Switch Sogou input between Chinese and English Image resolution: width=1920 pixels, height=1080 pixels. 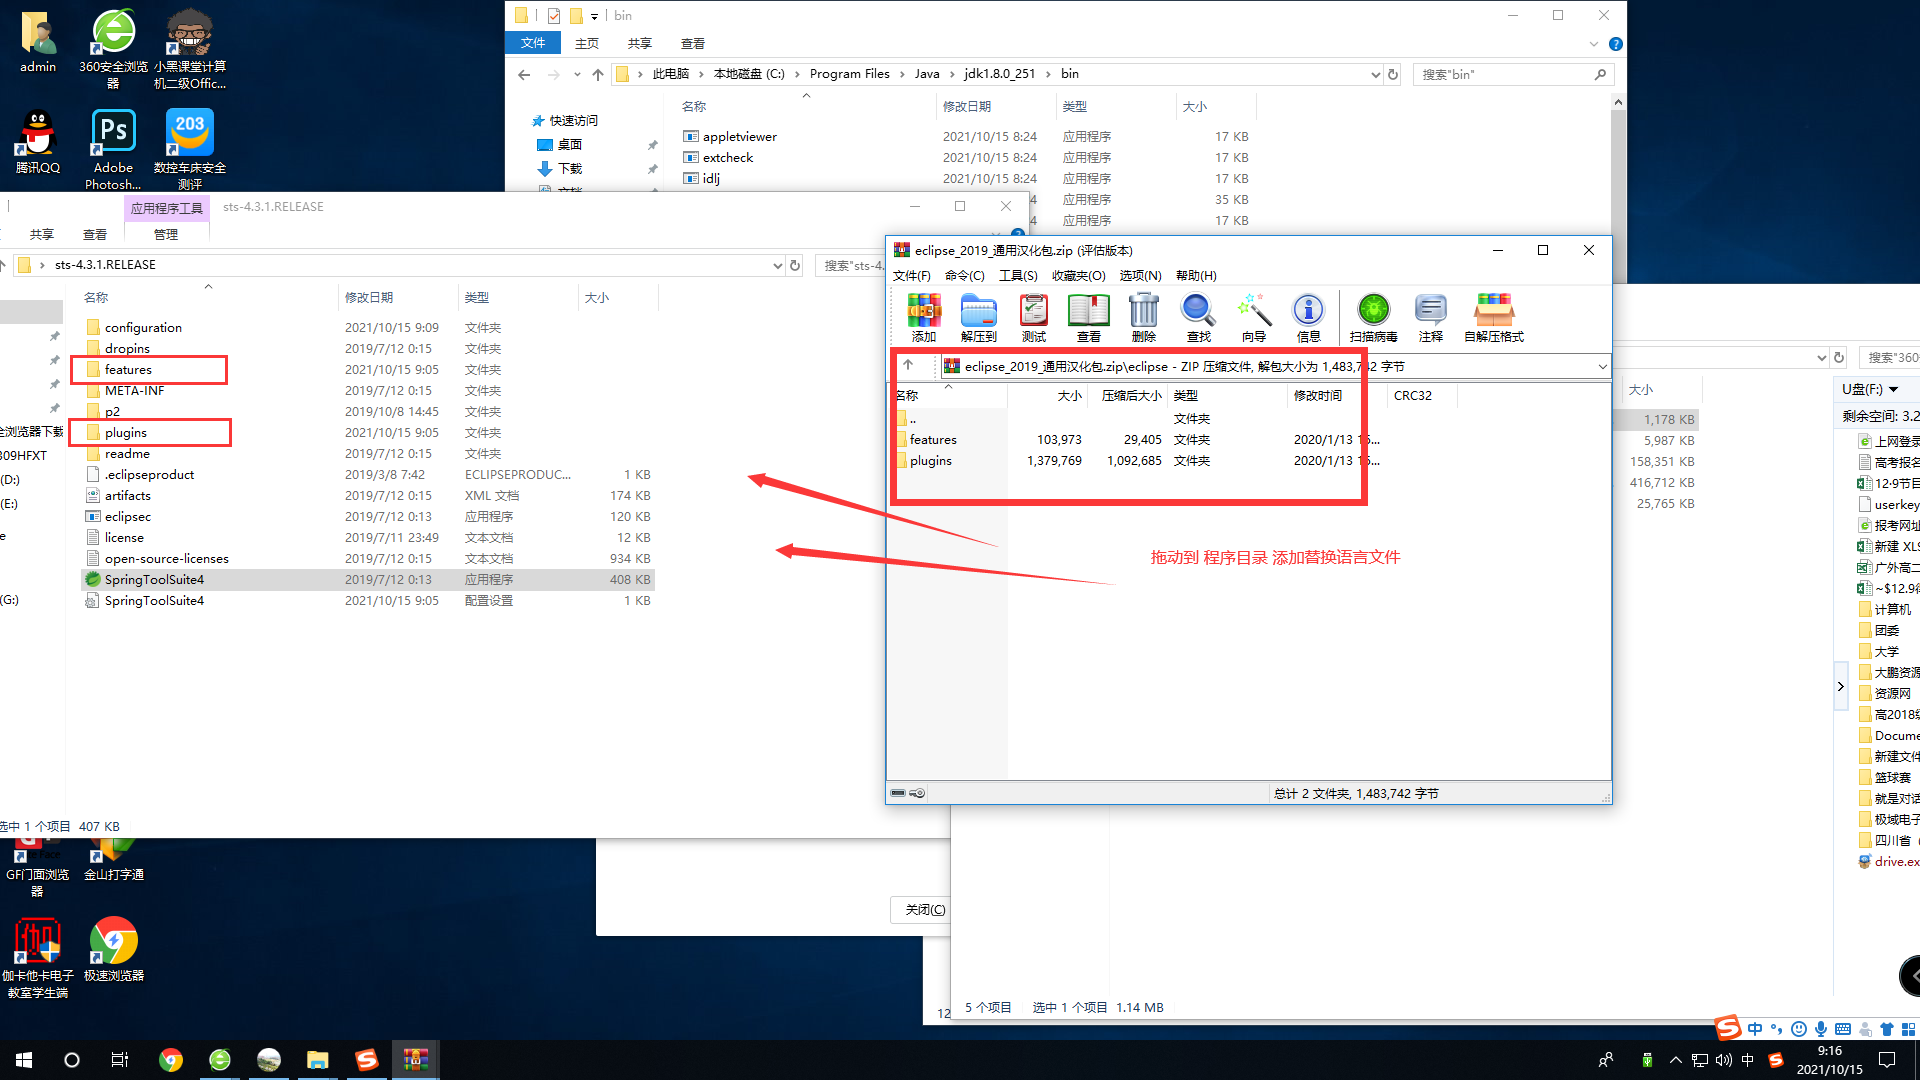click(x=1755, y=1028)
